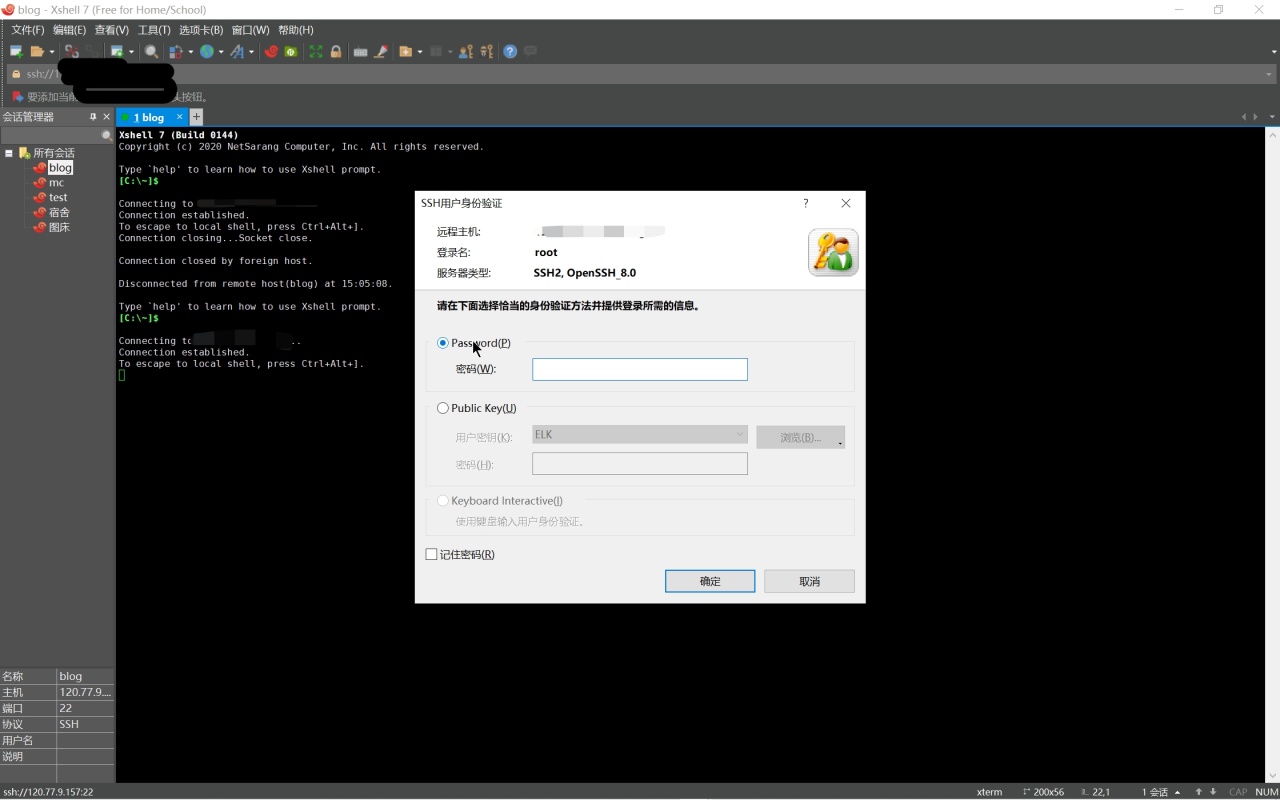This screenshot has width=1280, height=800.
Task: Click the 确定 button
Action: point(710,581)
